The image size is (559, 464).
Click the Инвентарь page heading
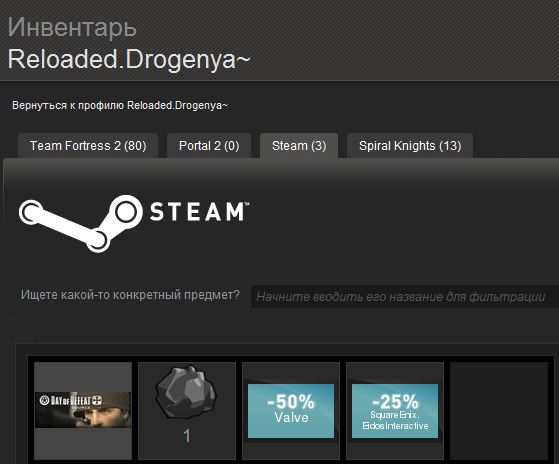pyautogui.click(x=72, y=27)
